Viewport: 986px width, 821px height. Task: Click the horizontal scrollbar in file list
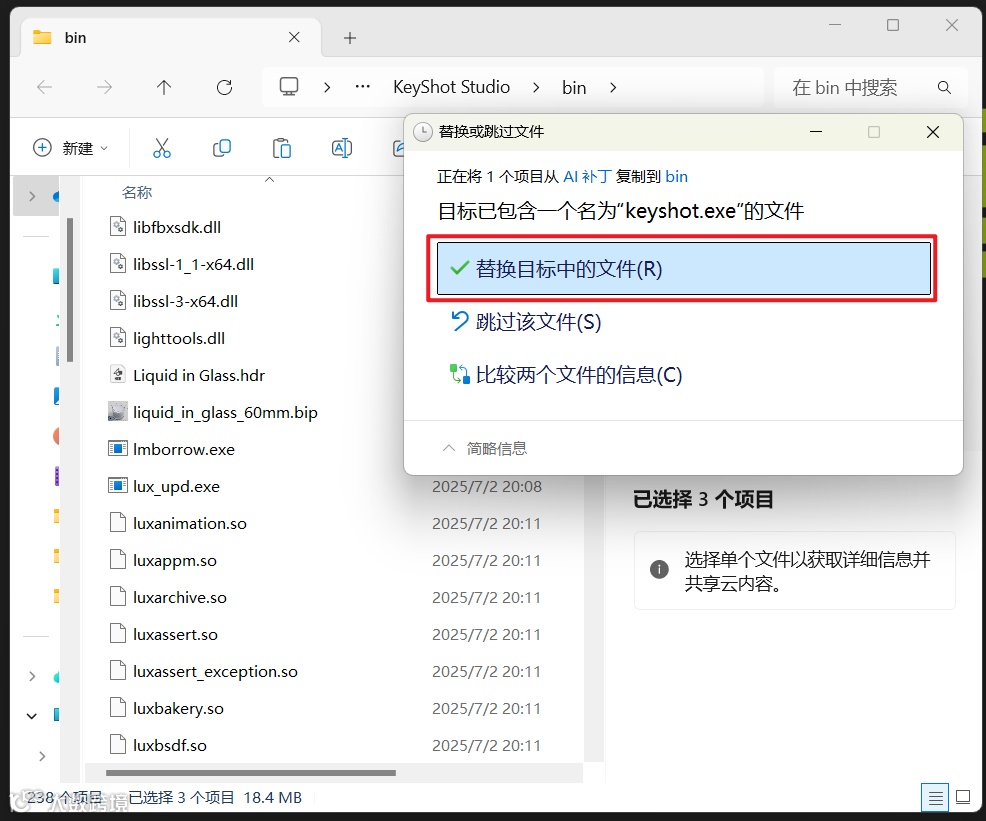click(251, 773)
